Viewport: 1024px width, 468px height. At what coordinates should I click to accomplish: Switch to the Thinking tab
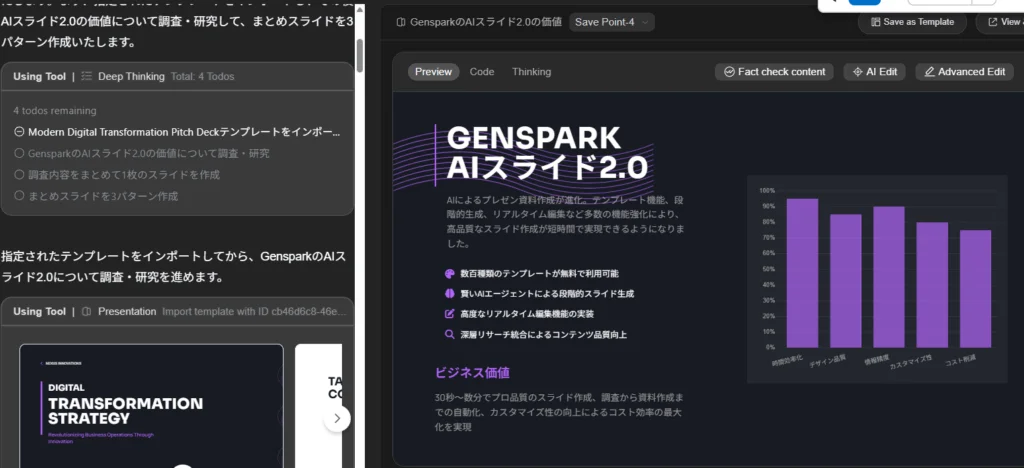tap(532, 72)
